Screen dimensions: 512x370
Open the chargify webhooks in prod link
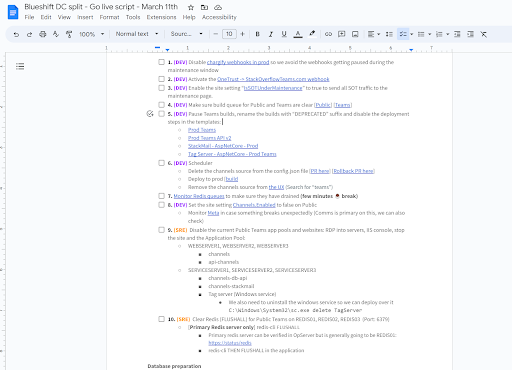click(x=238, y=62)
